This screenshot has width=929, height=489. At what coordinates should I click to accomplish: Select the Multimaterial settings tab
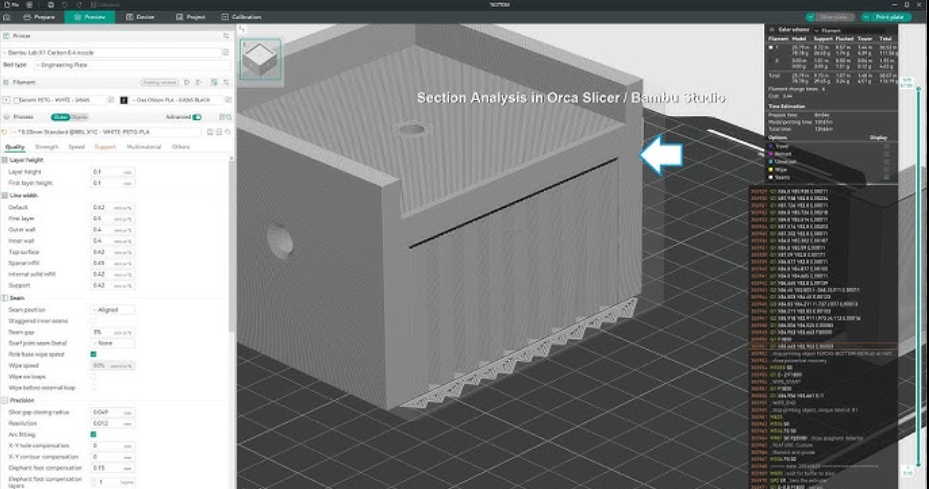(144, 147)
